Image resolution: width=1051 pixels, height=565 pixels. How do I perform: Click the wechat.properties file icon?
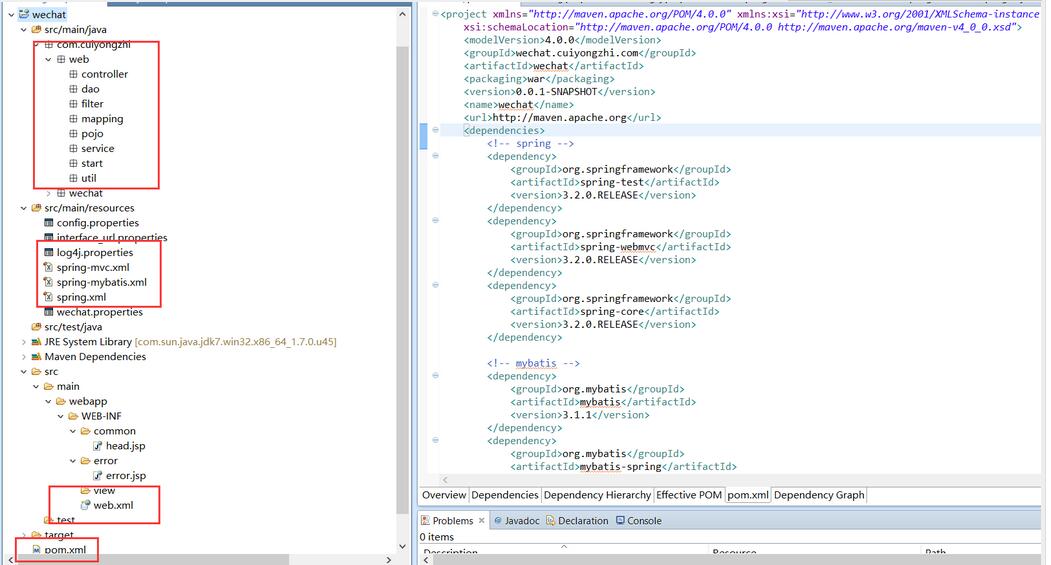pyautogui.click(x=48, y=312)
